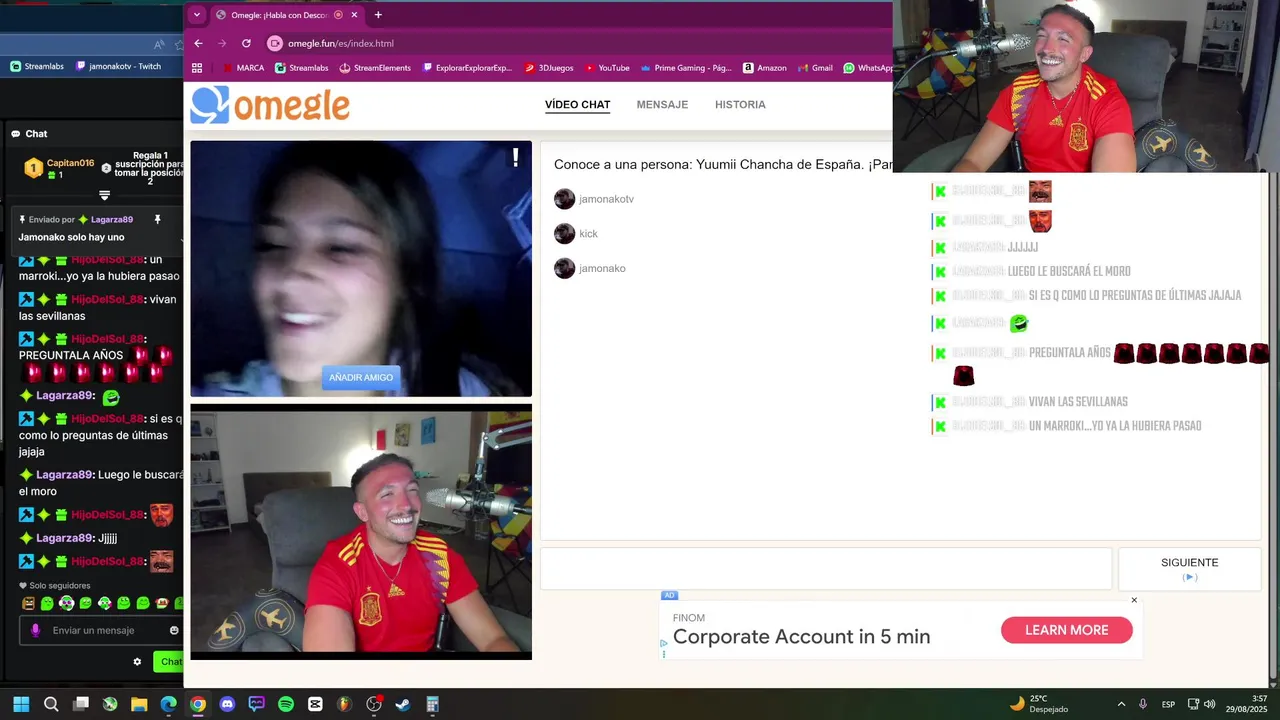Open File Explorer from taskbar

(139, 704)
